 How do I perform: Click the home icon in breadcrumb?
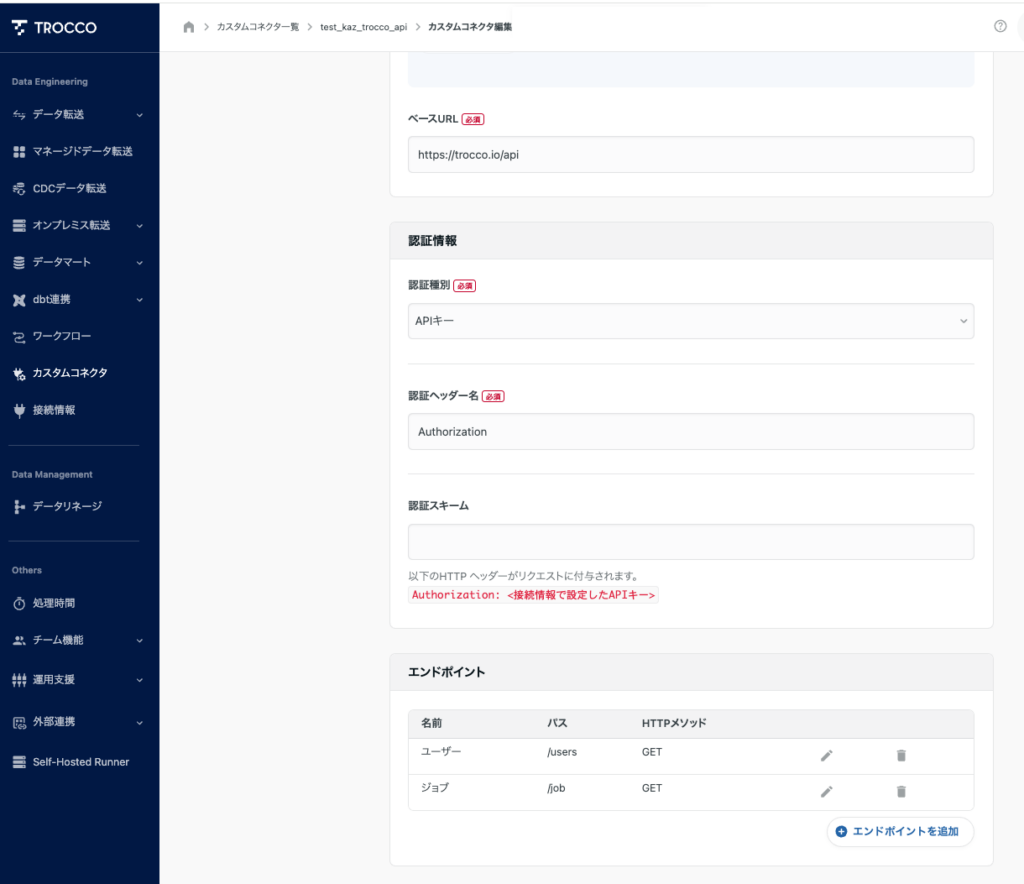point(189,27)
